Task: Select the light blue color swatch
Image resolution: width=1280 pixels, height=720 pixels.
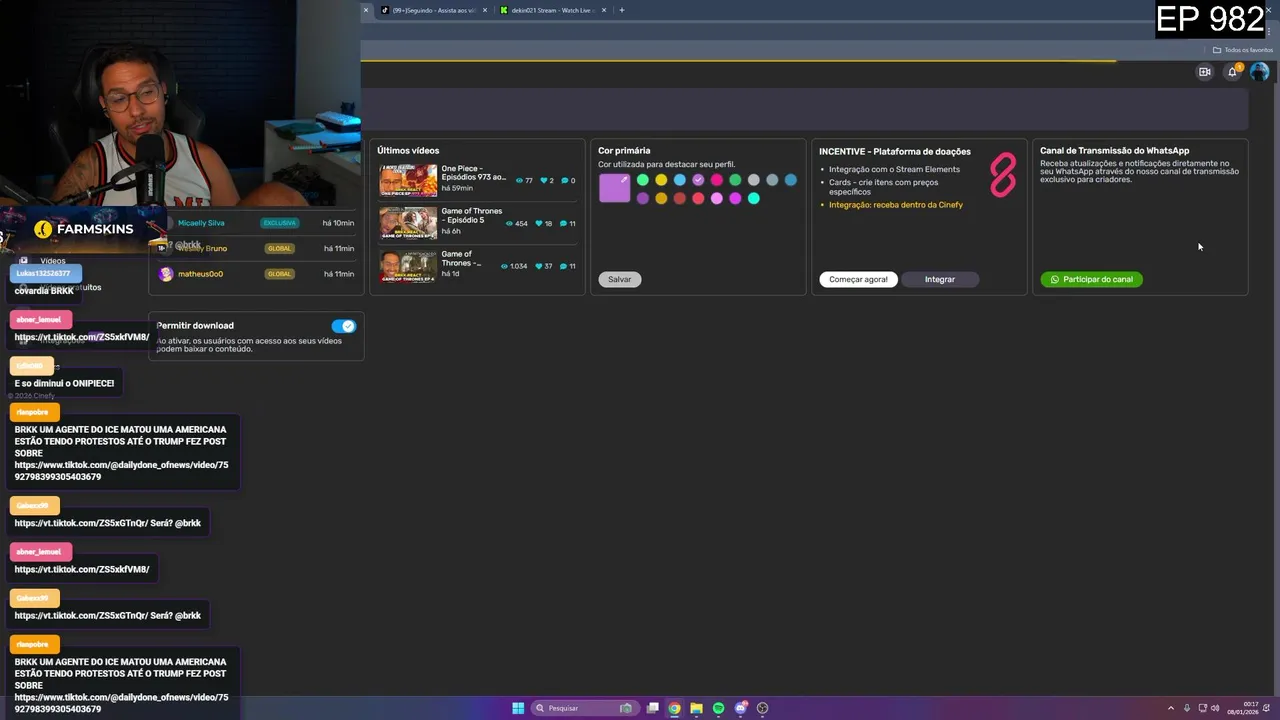Action: coord(680,180)
